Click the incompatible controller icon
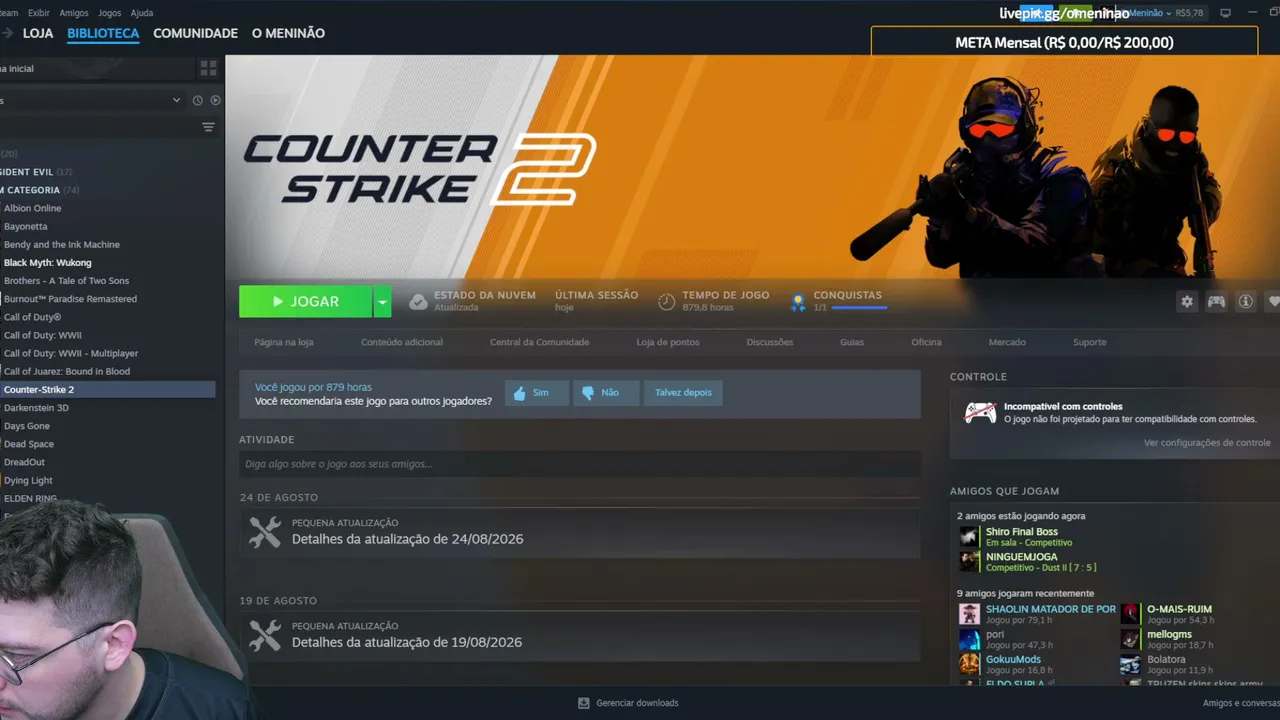 (980, 413)
